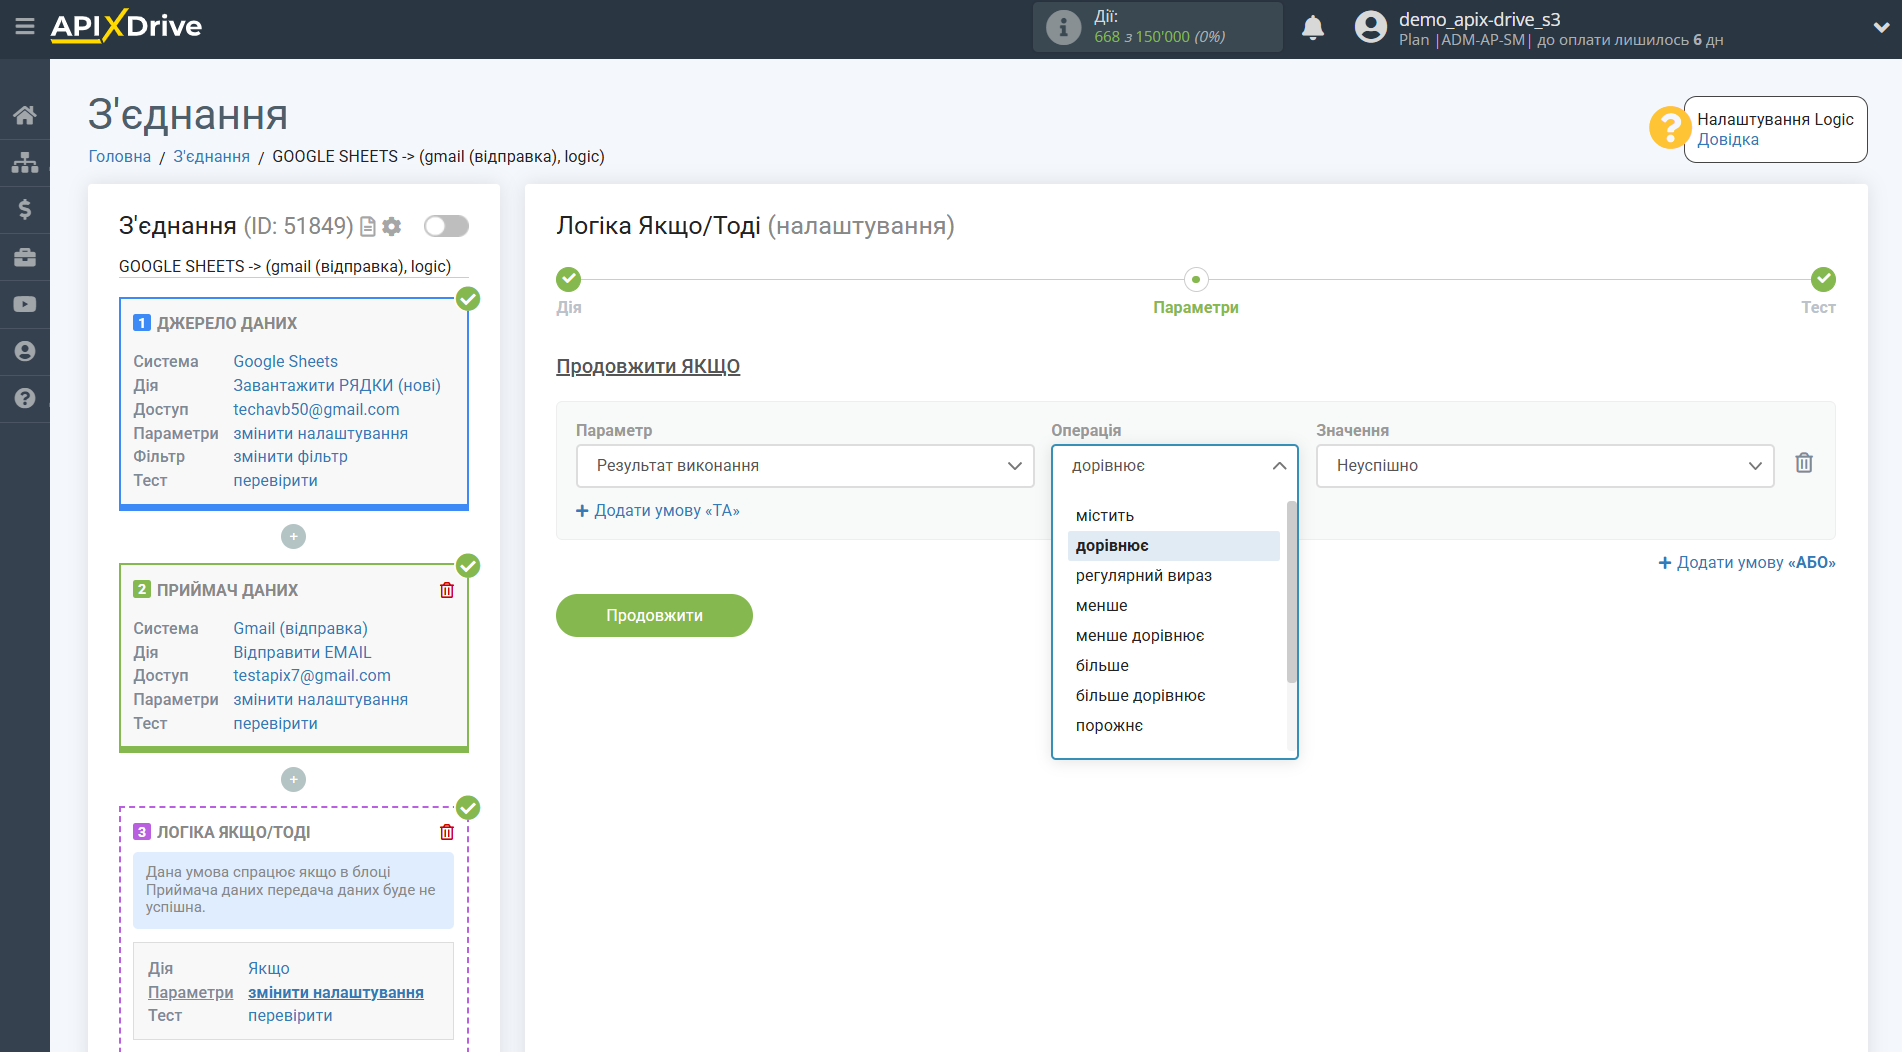Open Відправити EMAIL action link
The width and height of the screenshot is (1902, 1052).
302,653
